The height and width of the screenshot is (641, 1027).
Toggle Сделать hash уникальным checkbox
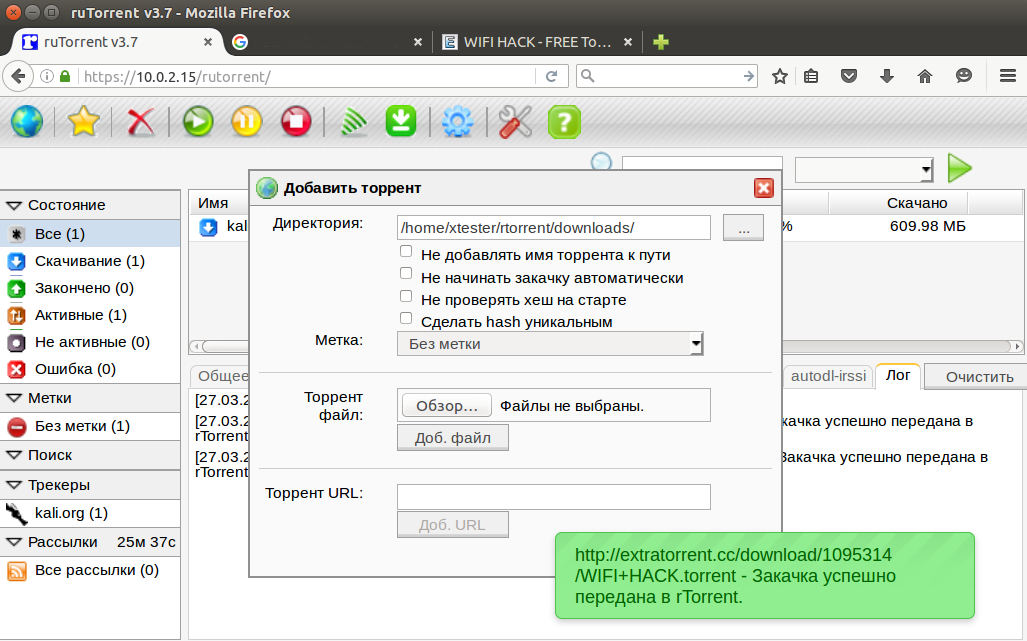tap(406, 318)
